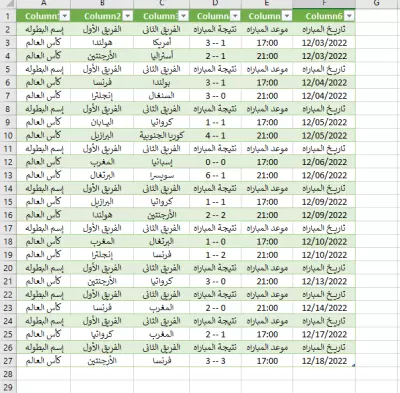400x393 pixels.
Task: Select the 12/03/2022 cell in row 3
Action: click(x=324, y=43)
